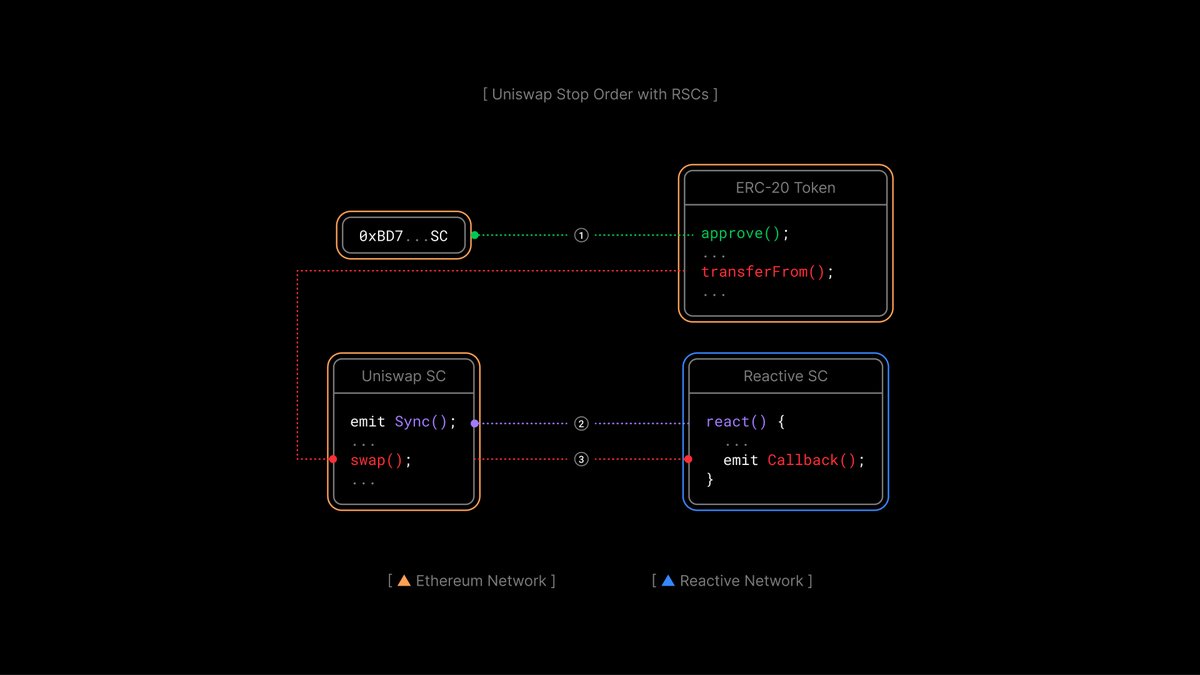The width and height of the screenshot is (1200, 675).
Task: Click the red transferFrom() function text
Action: (x=767, y=272)
